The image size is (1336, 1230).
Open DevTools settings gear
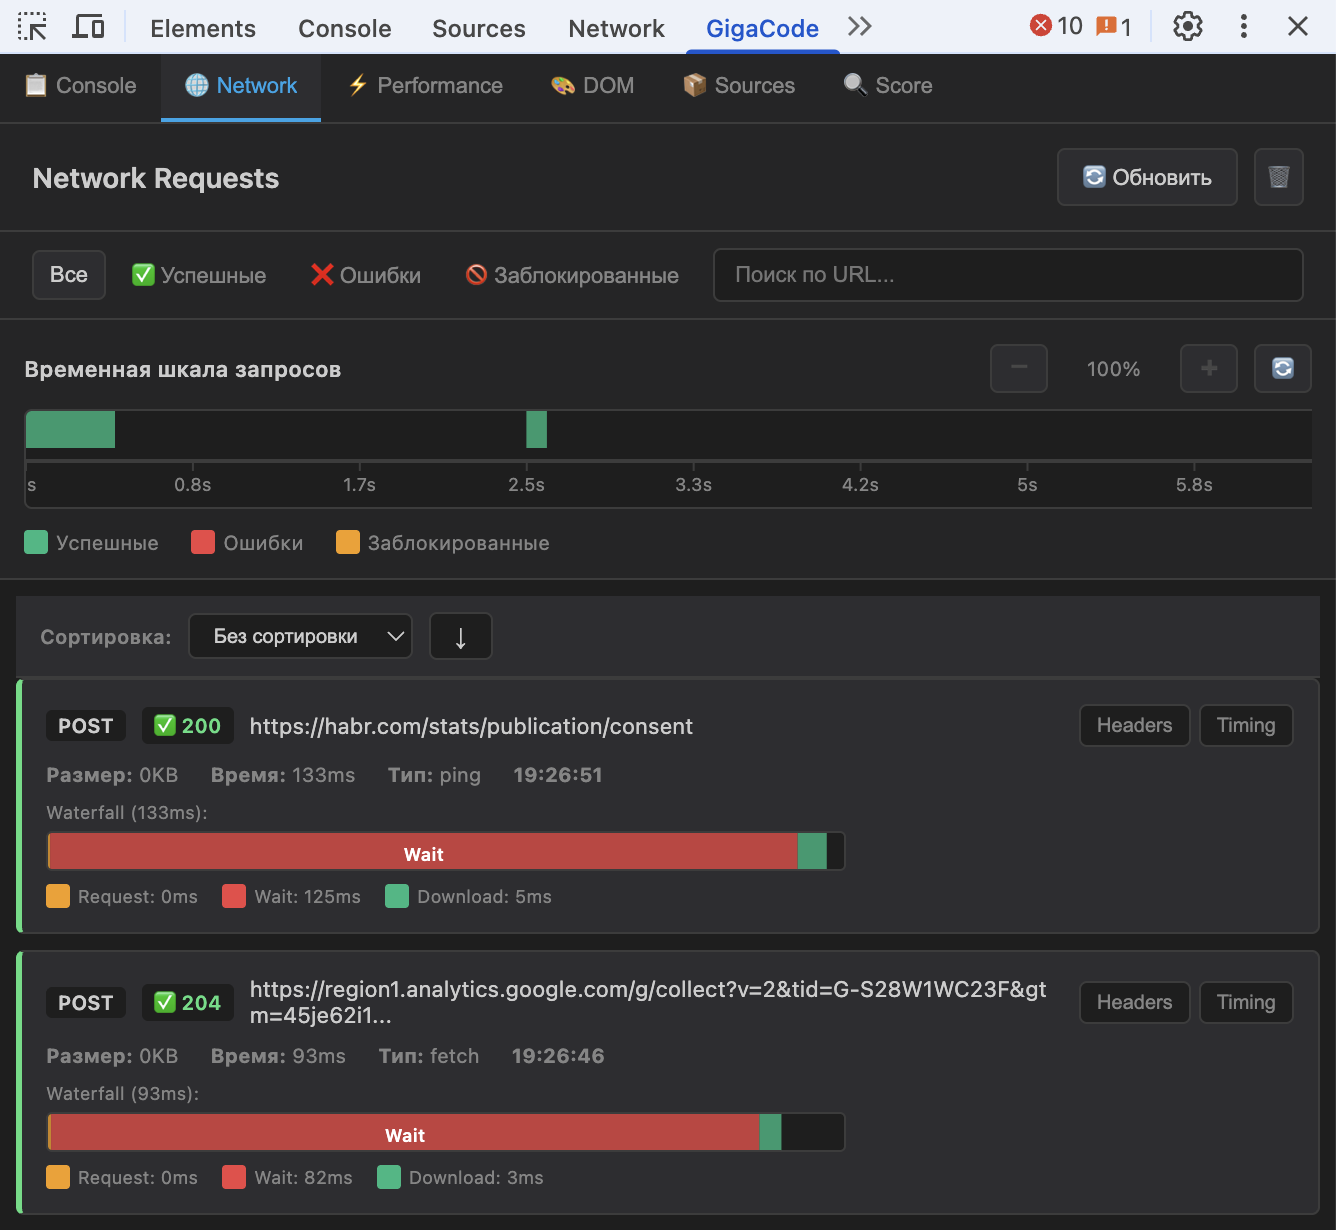coord(1187,27)
